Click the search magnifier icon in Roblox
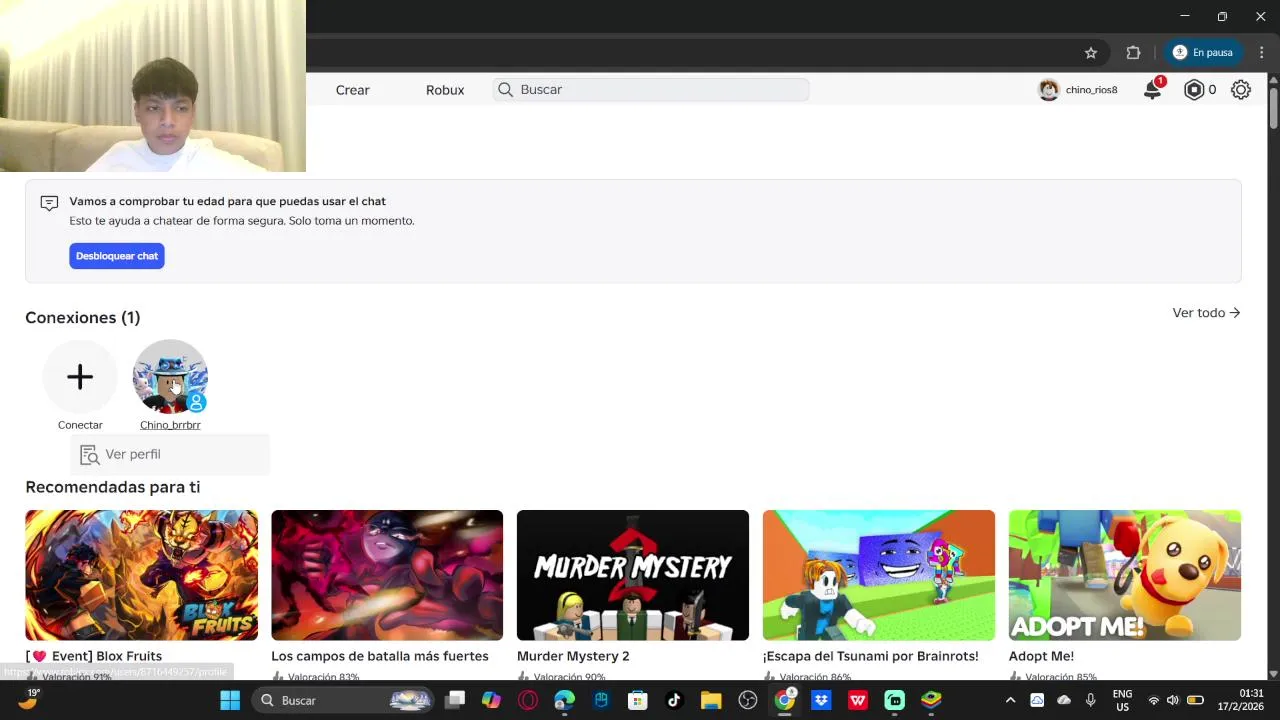Screen dimensions: 1280x720 coord(505,90)
